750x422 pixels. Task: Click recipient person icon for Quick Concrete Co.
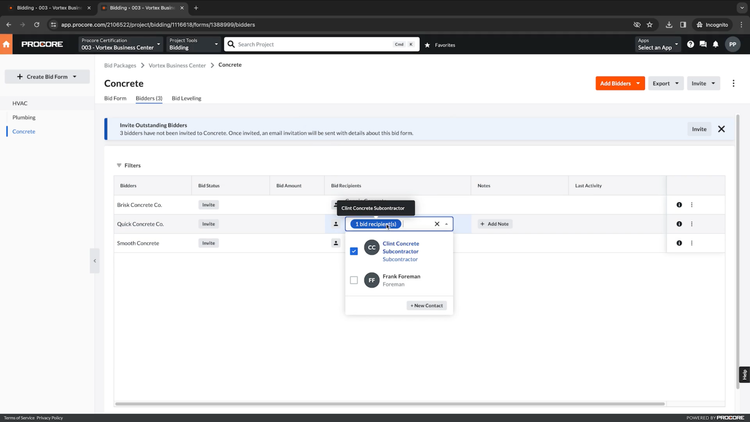pyautogui.click(x=336, y=224)
